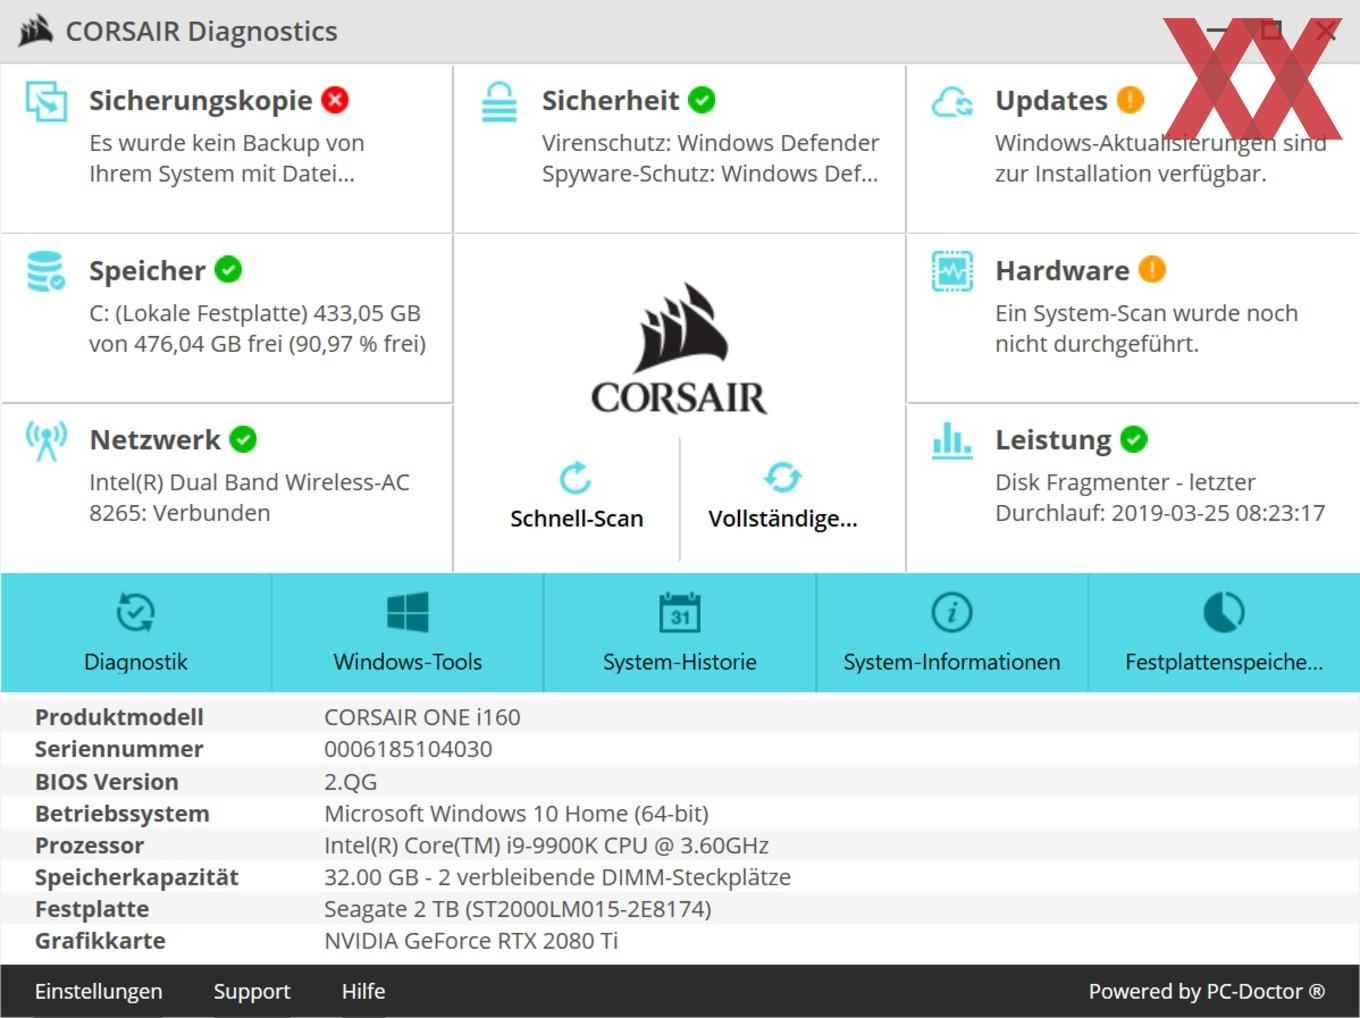The image size is (1360, 1018).
Task: Open the Hilfe footer link
Action: 363,992
